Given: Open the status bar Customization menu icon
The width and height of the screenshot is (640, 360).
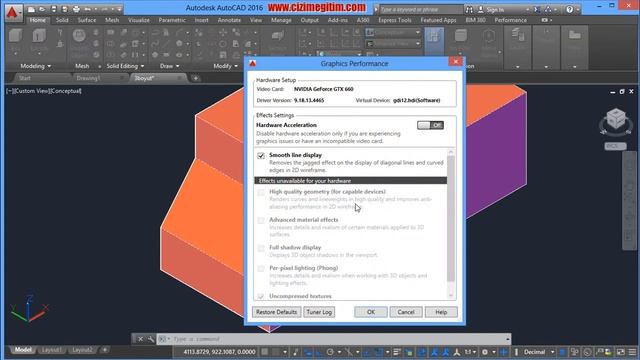Looking at the screenshot, I should point(632,352).
